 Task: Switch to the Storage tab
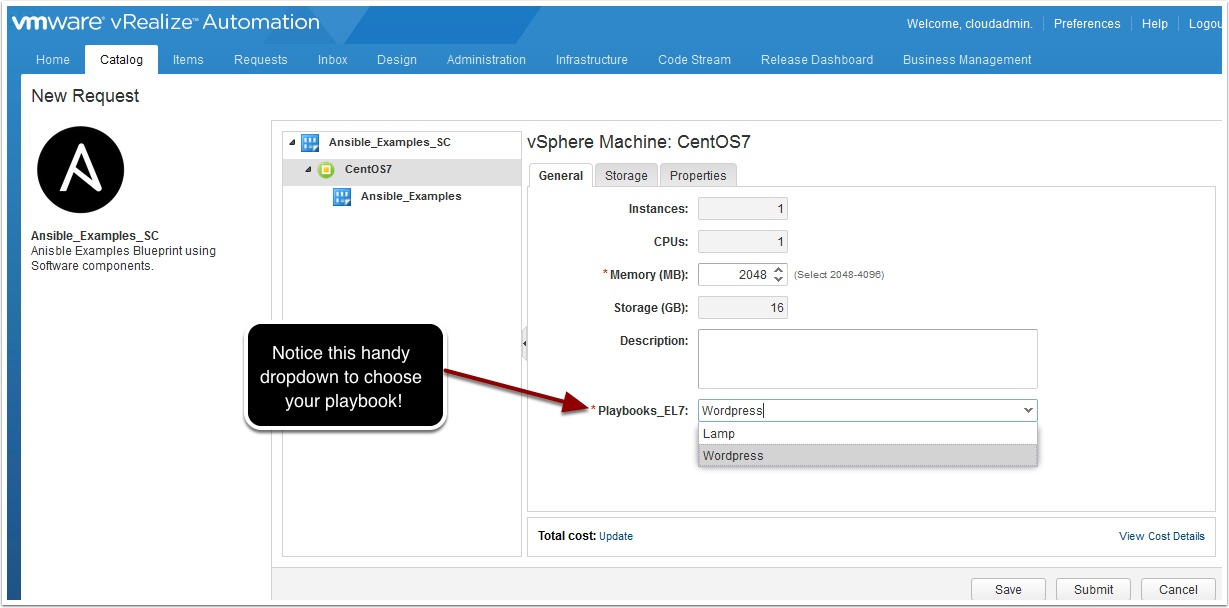click(626, 175)
